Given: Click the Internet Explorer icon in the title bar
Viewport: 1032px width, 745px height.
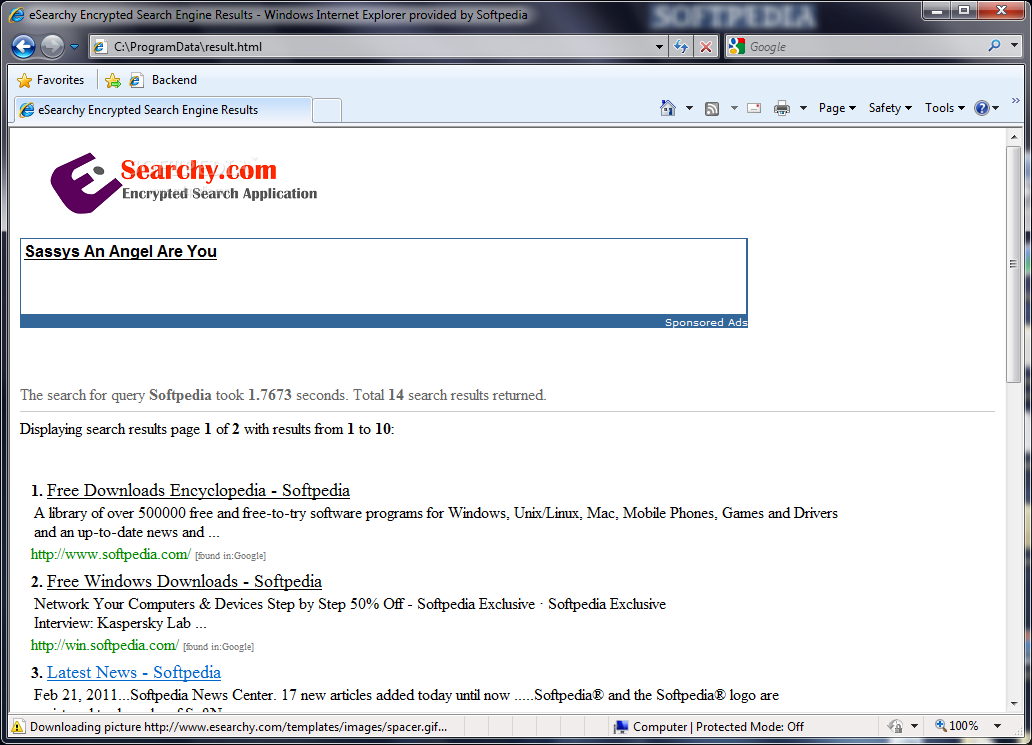Looking at the screenshot, I should tap(17, 14).
